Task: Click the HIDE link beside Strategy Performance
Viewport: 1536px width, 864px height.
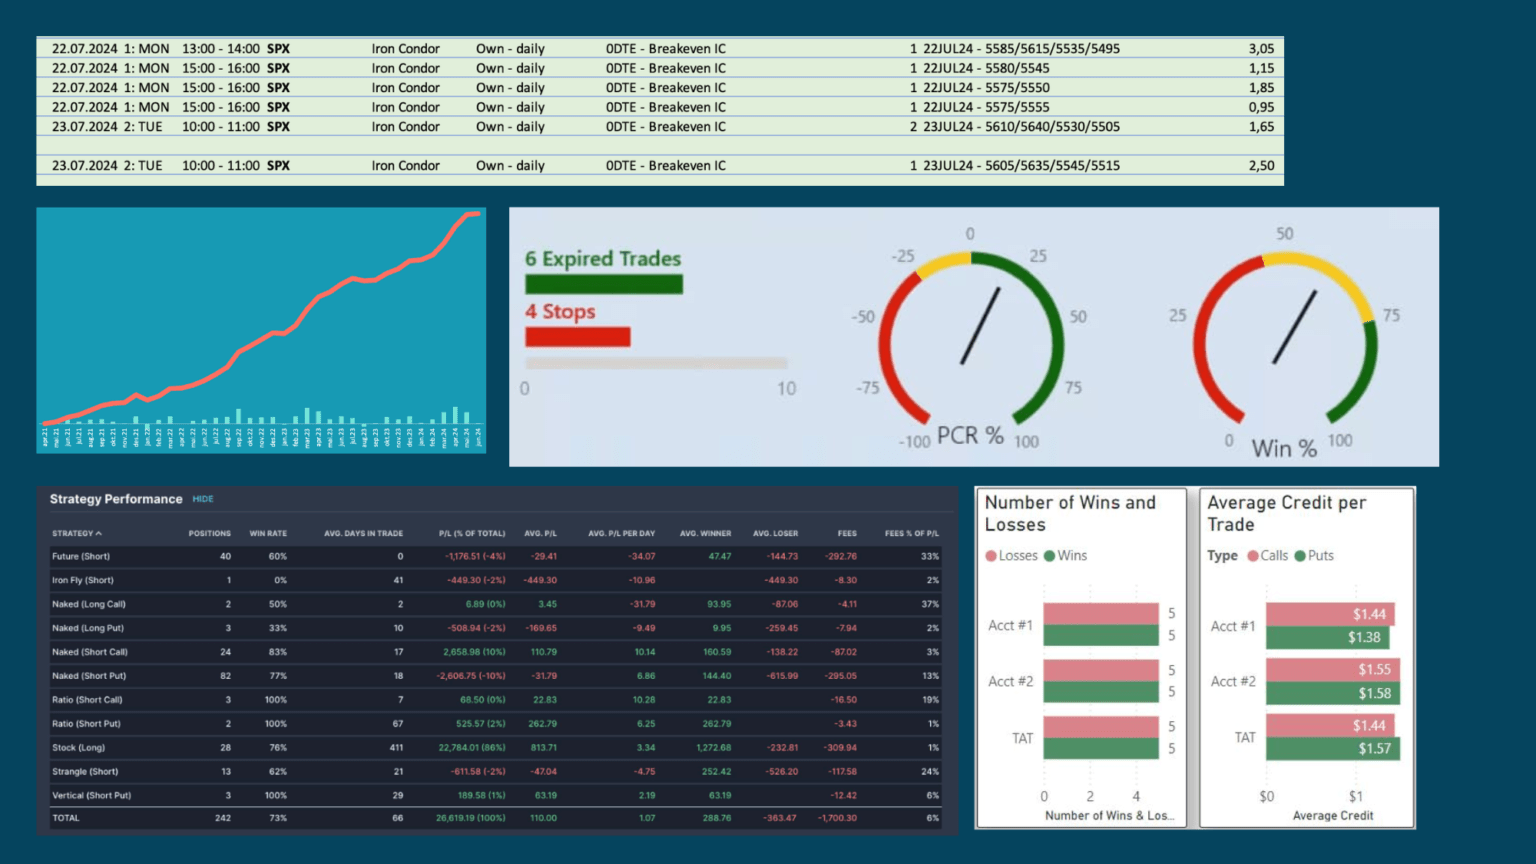Action: 203,499
